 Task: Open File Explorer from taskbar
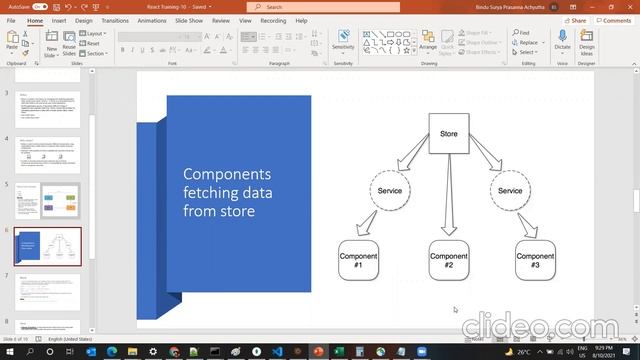click(x=132, y=351)
